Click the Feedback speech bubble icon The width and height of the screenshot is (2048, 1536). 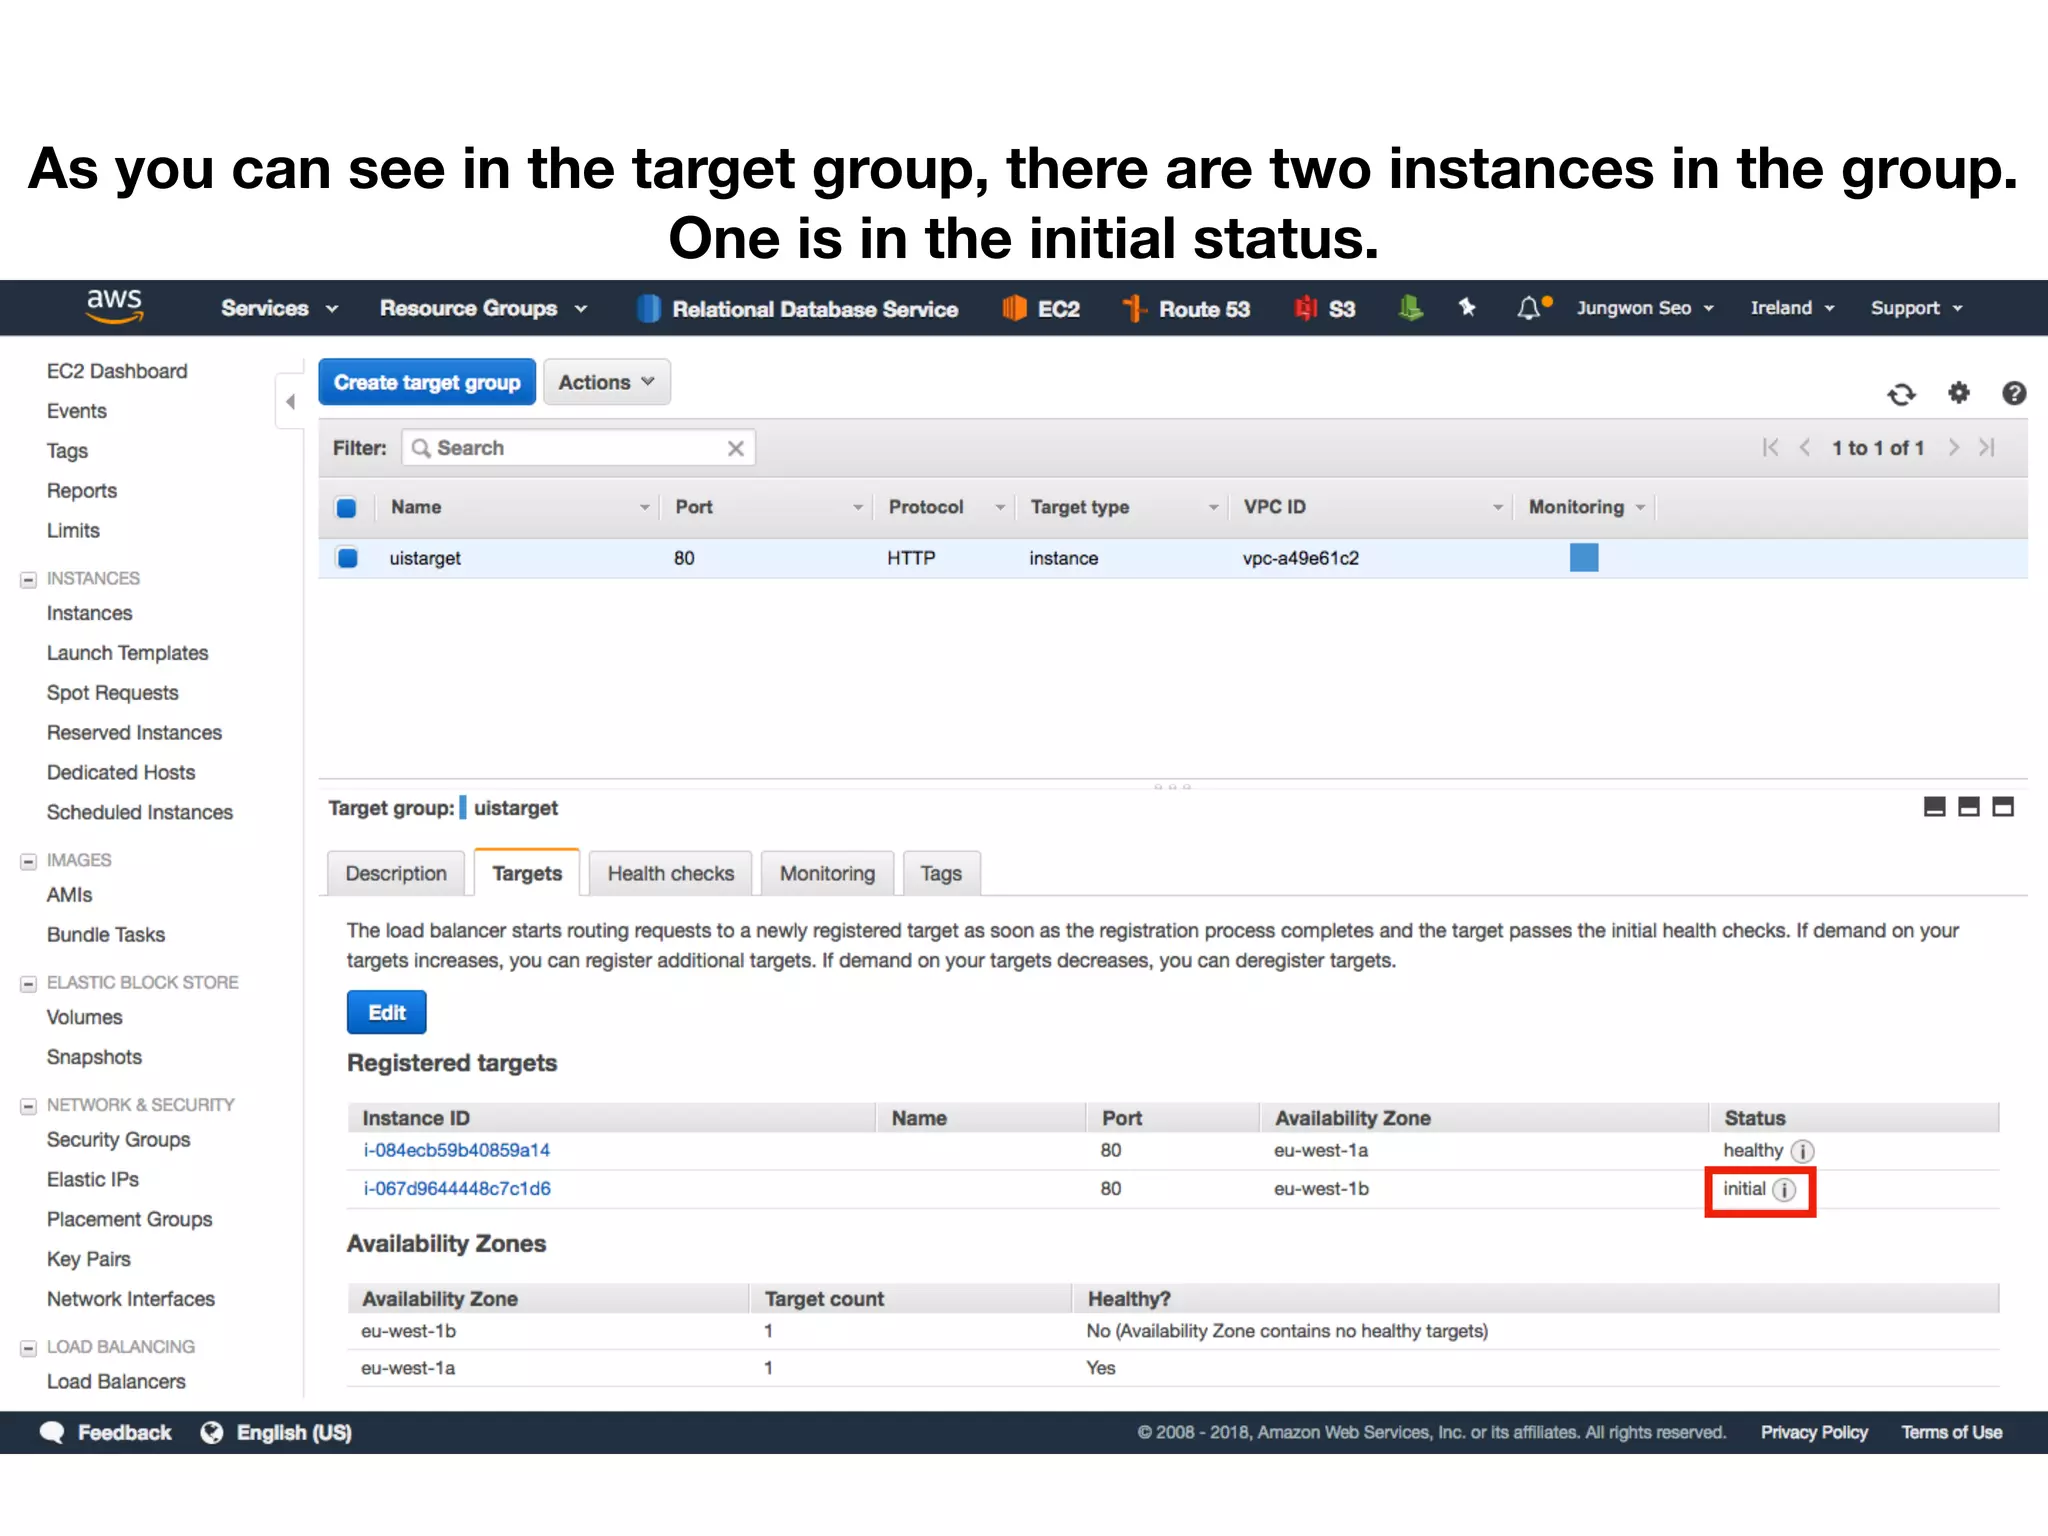tap(52, 1432)
